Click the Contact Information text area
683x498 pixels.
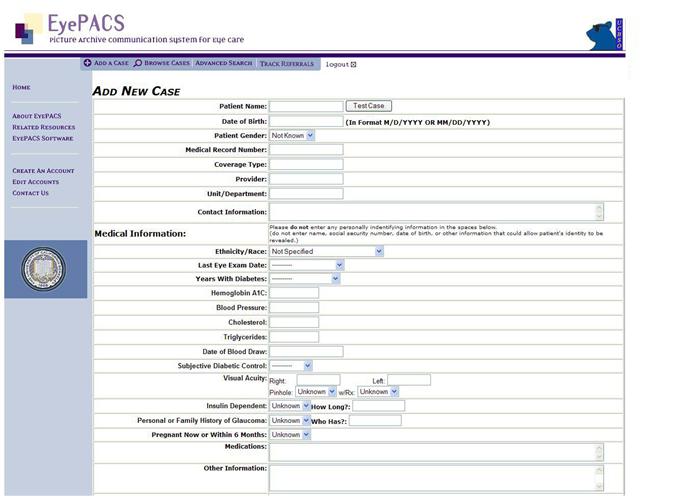tap(436, 212)
